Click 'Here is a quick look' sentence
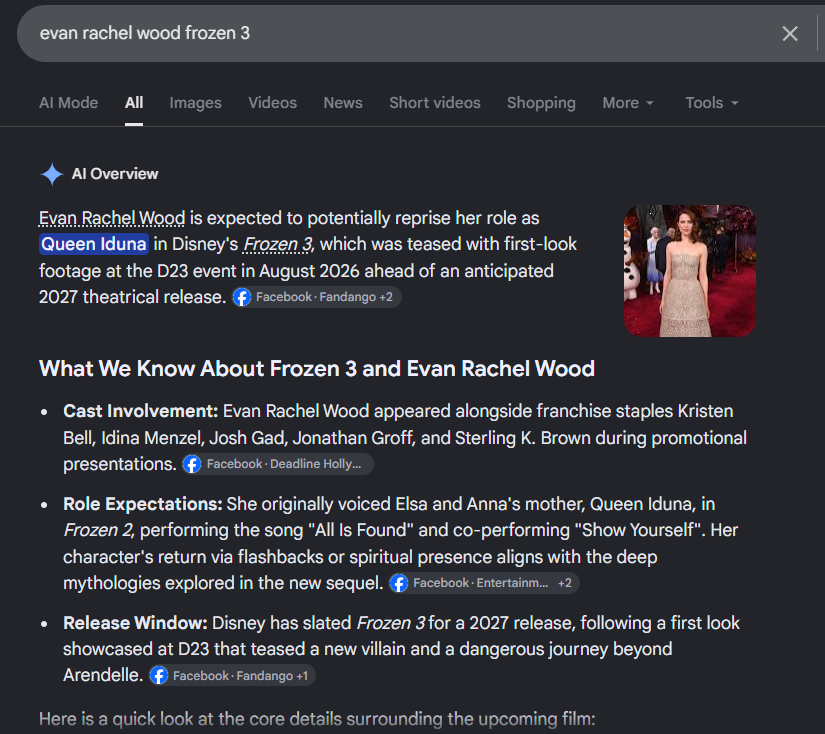Screen dimensions: 825x734 coord(317,719)
